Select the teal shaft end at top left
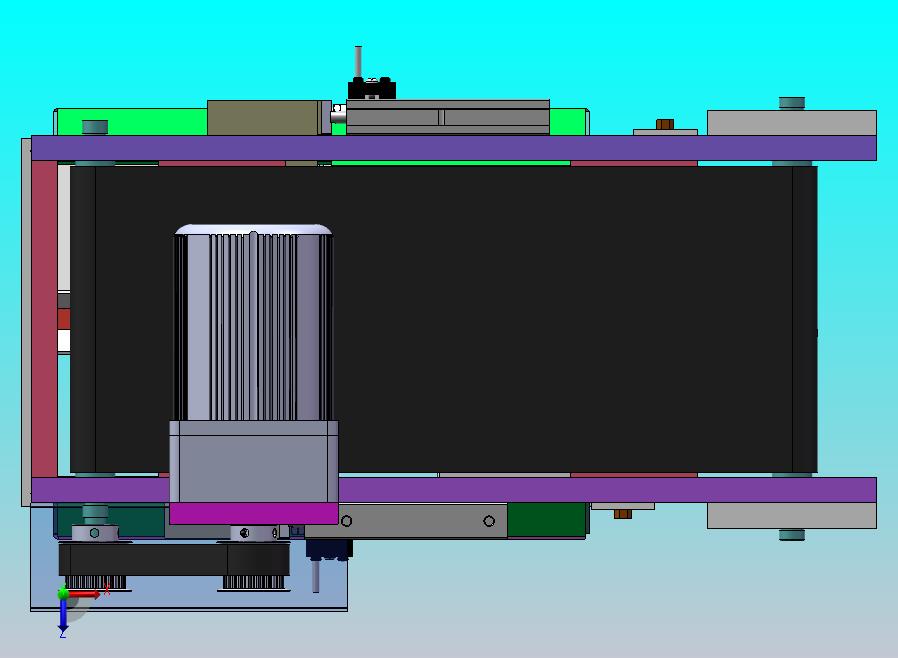This screenshot has width=898, height=658. coord(95,127)
